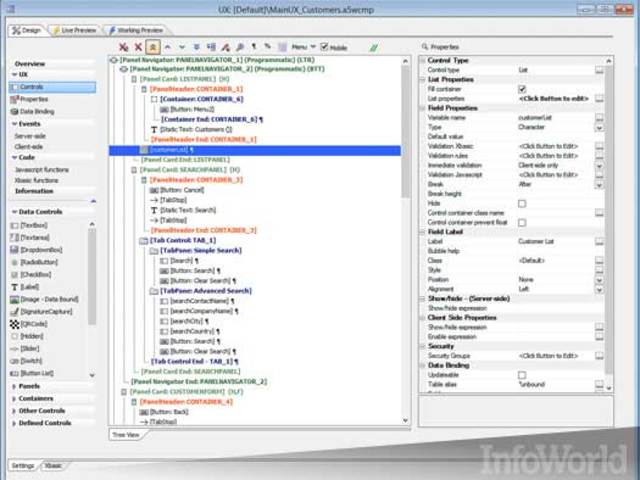Open the Type property dropdown
Image resolution: width=640 pixels, height=480 pixels.
point(599,127)
